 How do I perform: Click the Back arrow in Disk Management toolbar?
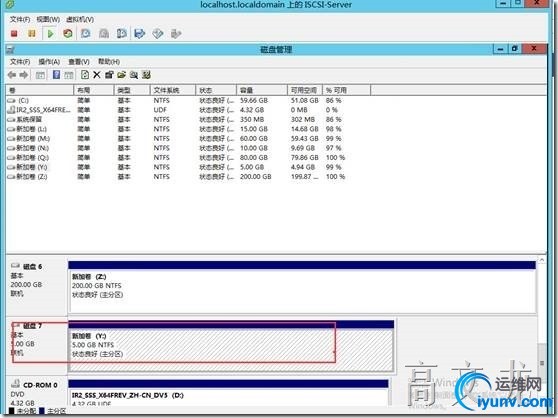(12, 75)
